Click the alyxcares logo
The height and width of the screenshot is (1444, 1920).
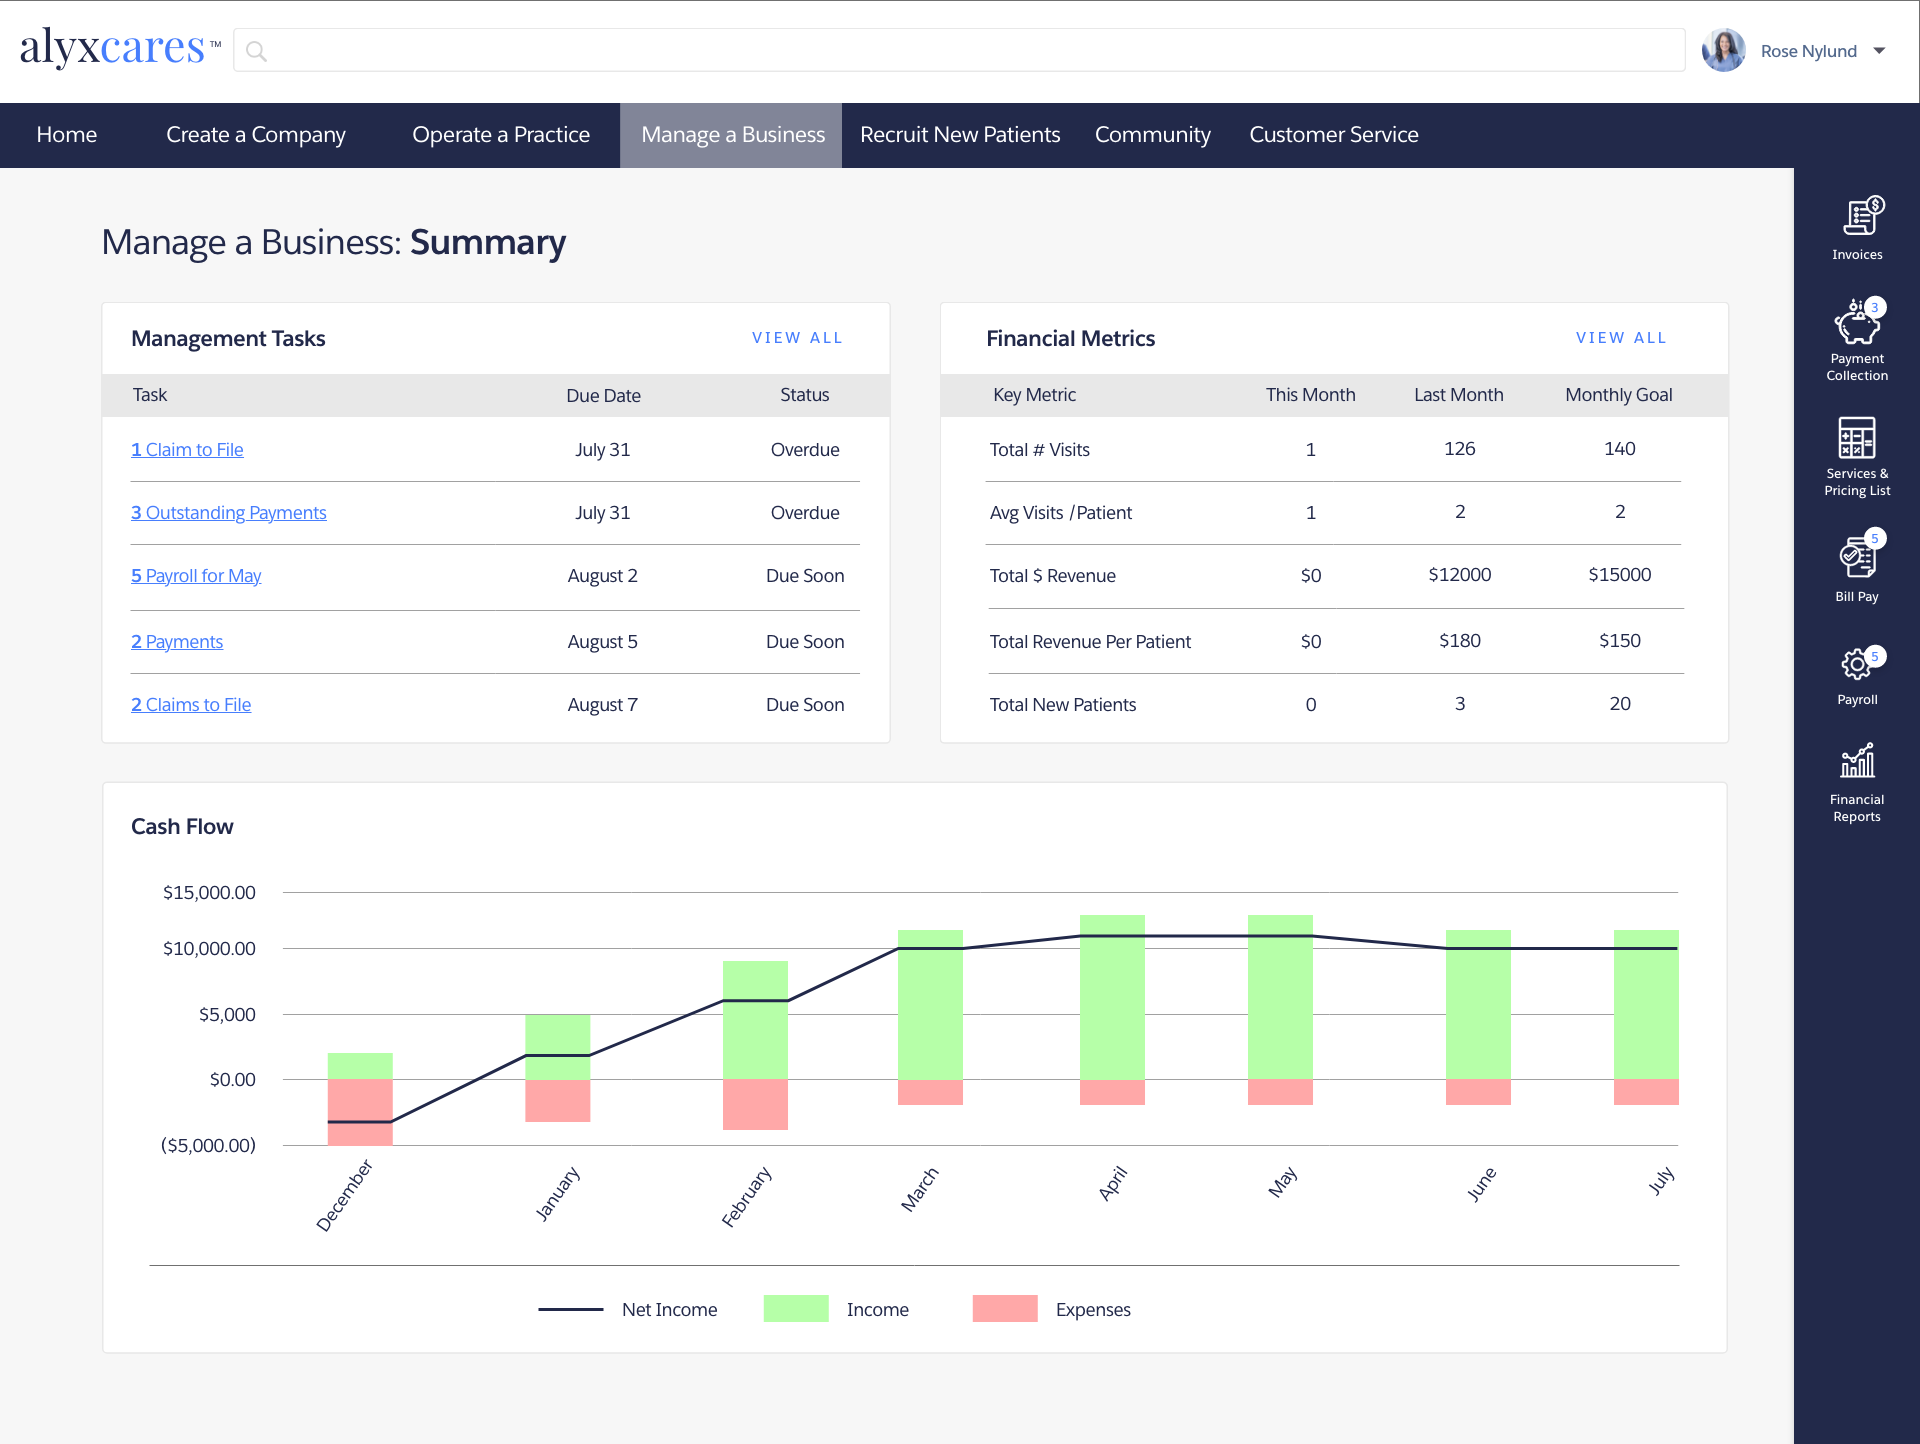[x=113, y=48]
